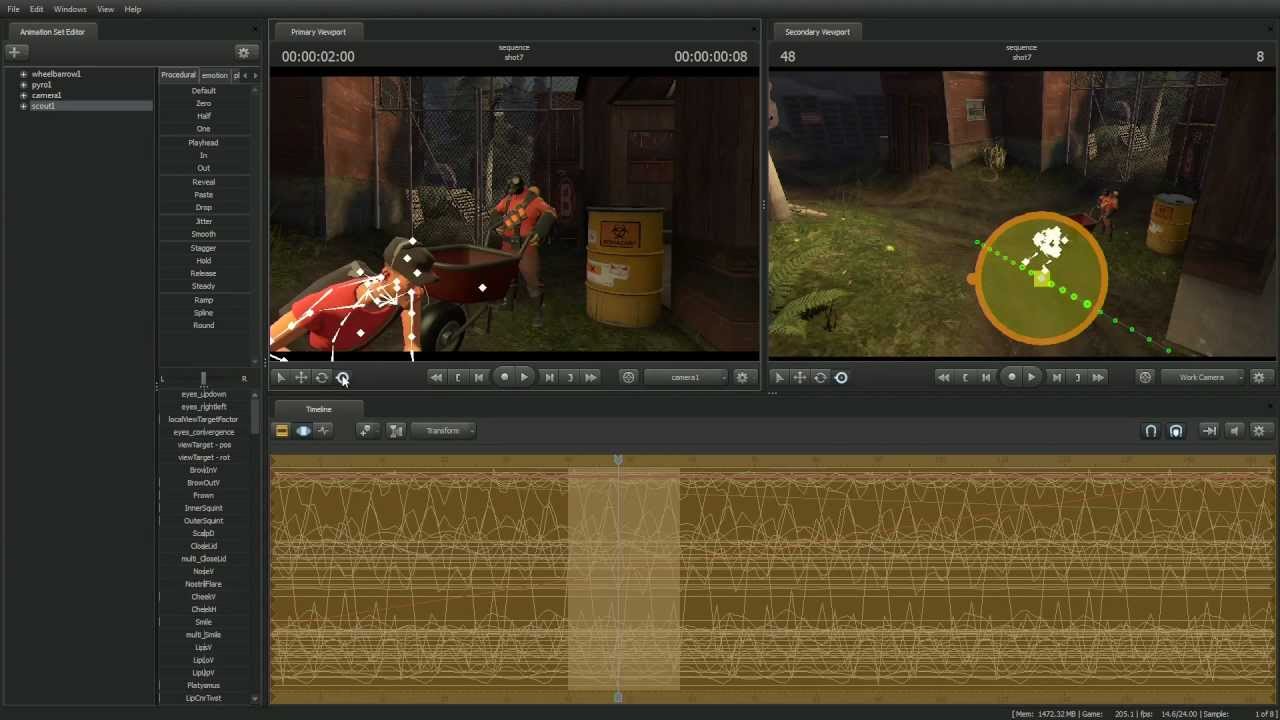This screenshot has width=1280, height=720.
Task: Toggle the first magnet snap button in Timeline
Action: tap(1151, 431)
